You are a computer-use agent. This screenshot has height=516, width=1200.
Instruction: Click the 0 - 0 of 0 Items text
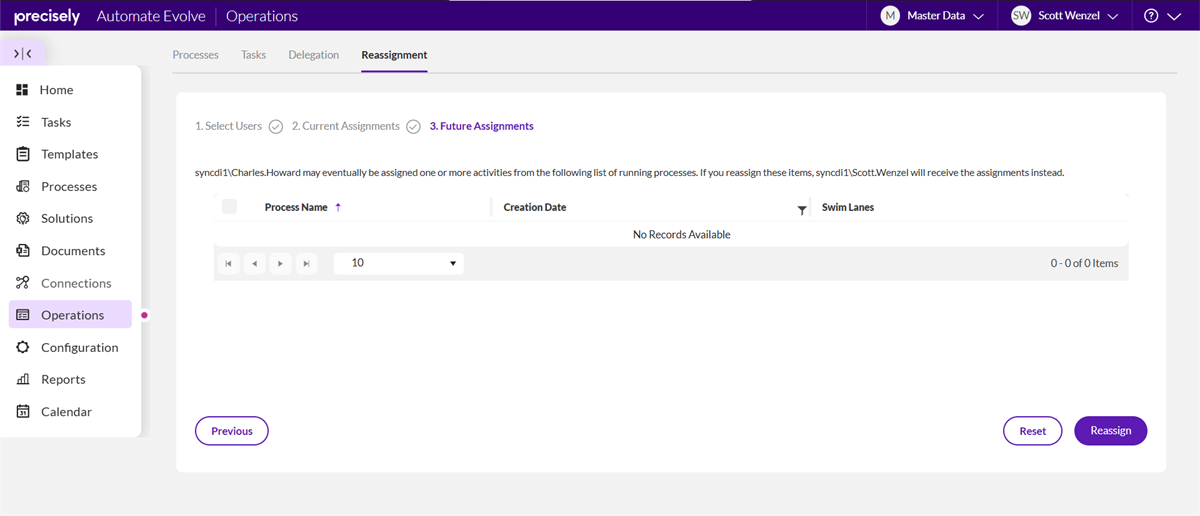coord(1084,264)
